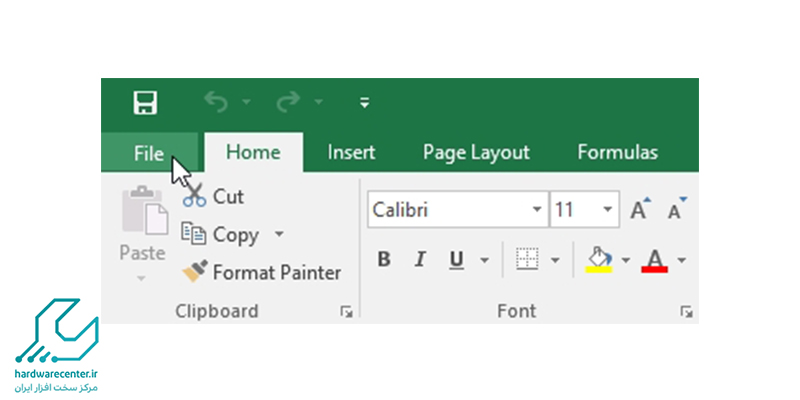Expand the Copy options arrow
This screenshot has height=400, width=800.
(279, 234)
